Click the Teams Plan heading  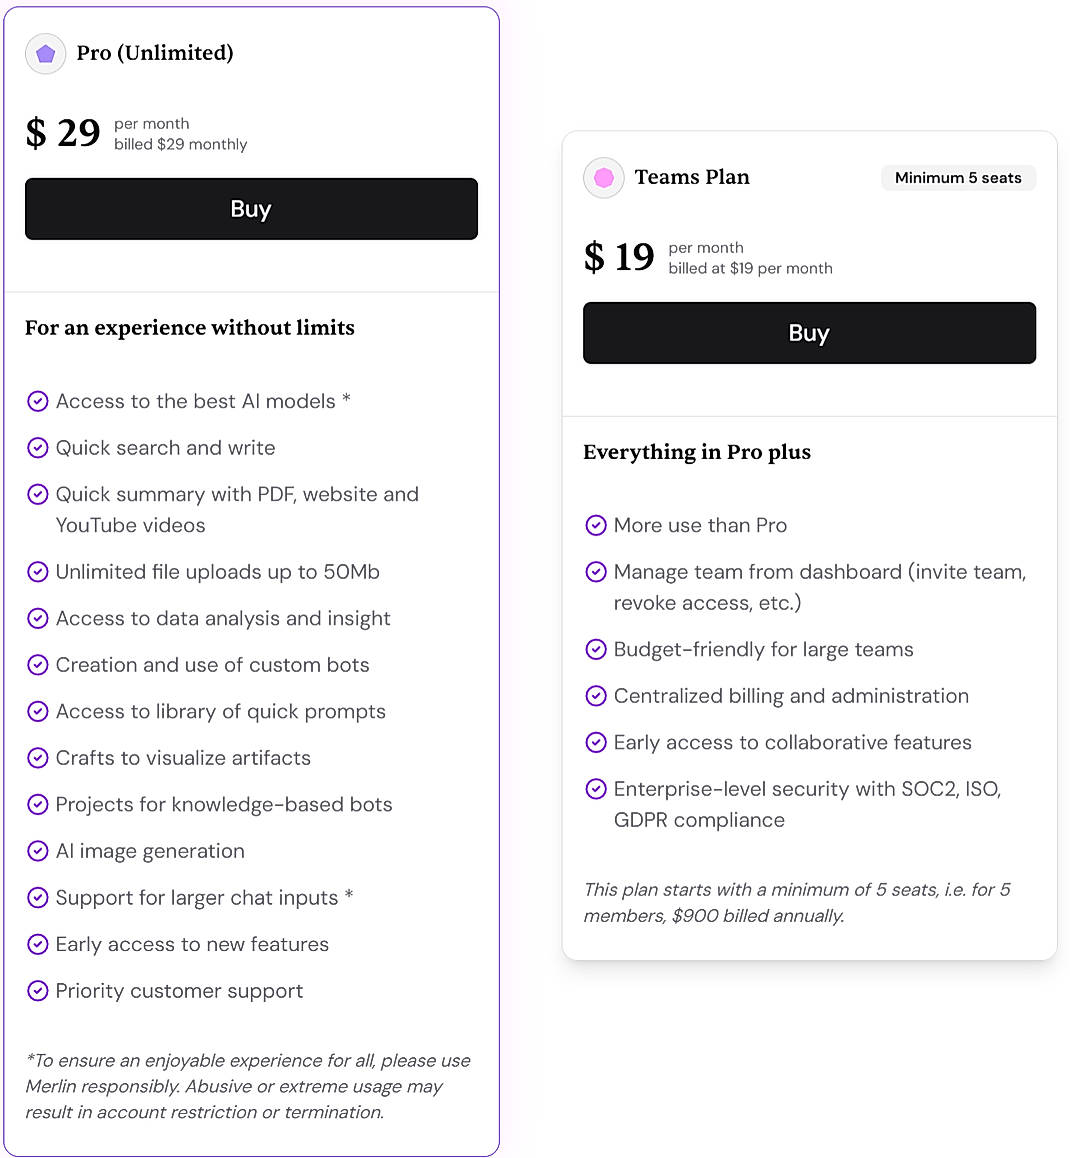tap(692, 177)
